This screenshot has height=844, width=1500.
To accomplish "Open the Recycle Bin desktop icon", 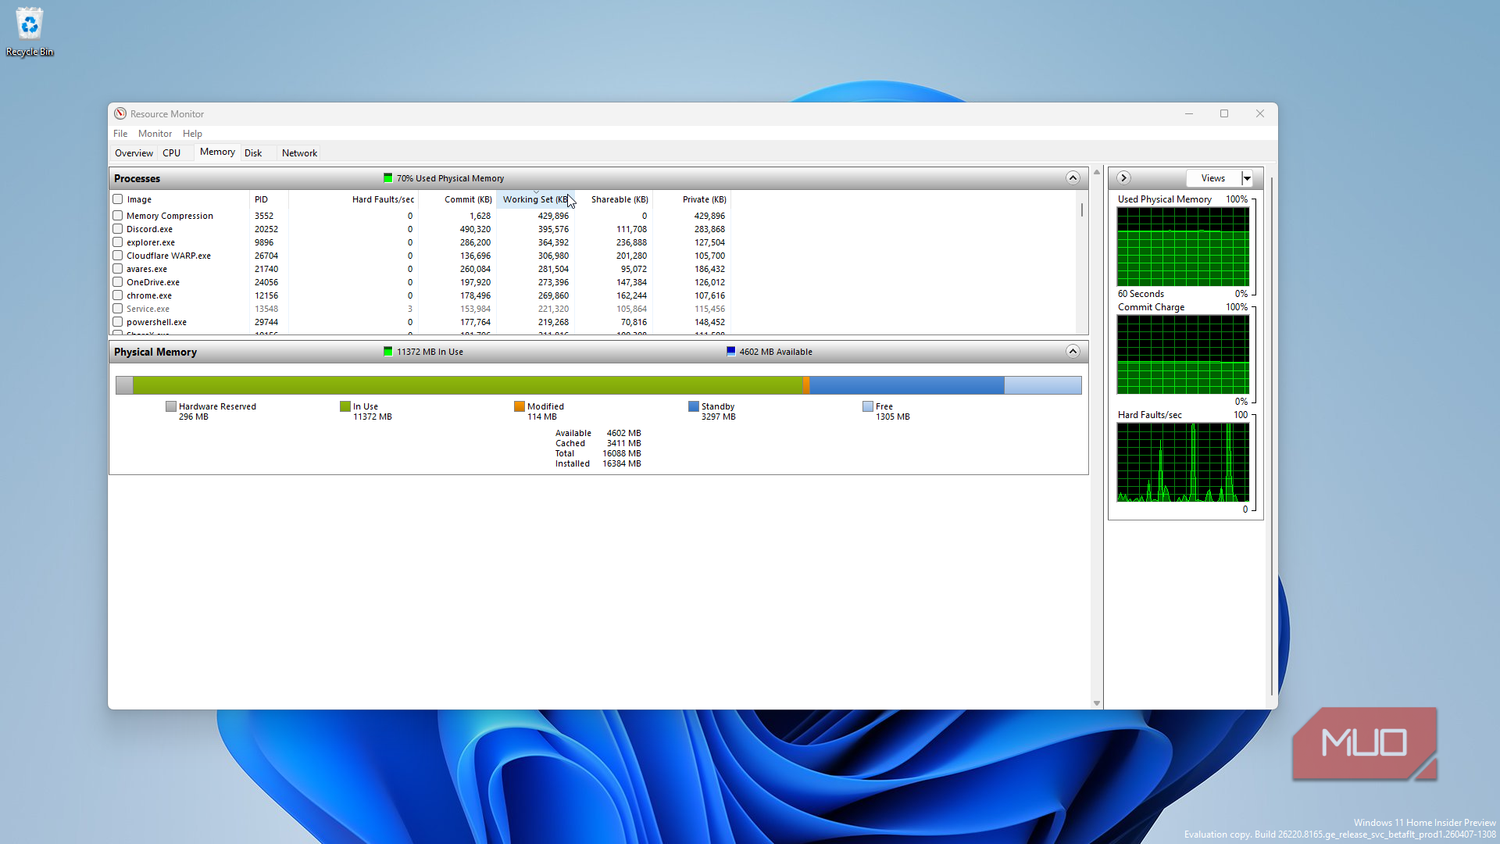I will (29, 32).
